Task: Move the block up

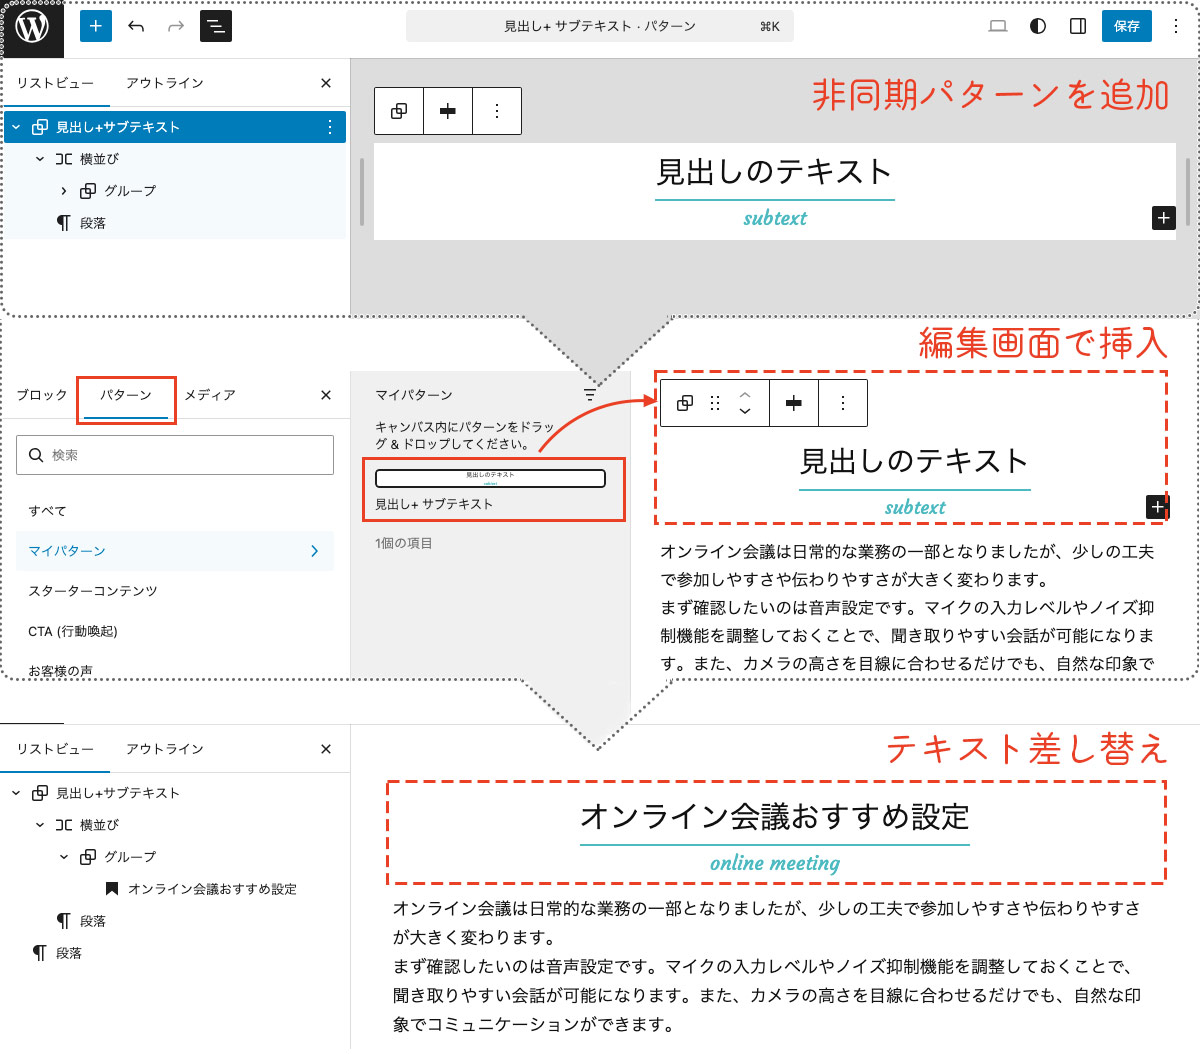Action: click(x=745, y=394)
